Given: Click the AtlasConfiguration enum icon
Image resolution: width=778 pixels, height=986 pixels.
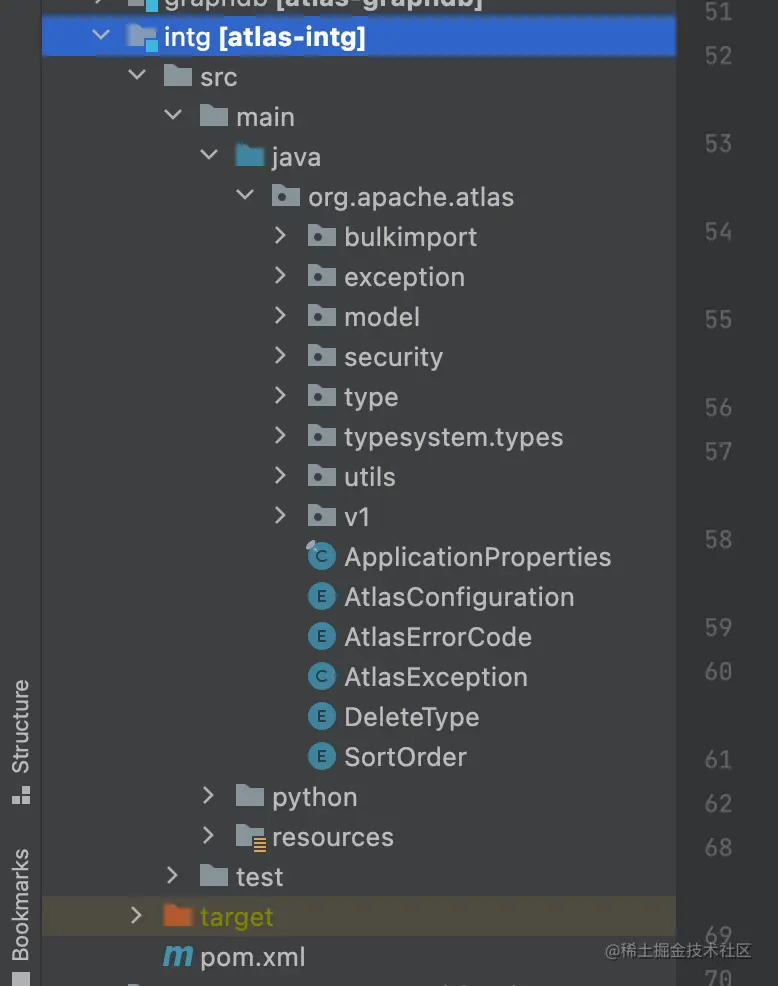Looking at the screenshot, I should (322, 596).
